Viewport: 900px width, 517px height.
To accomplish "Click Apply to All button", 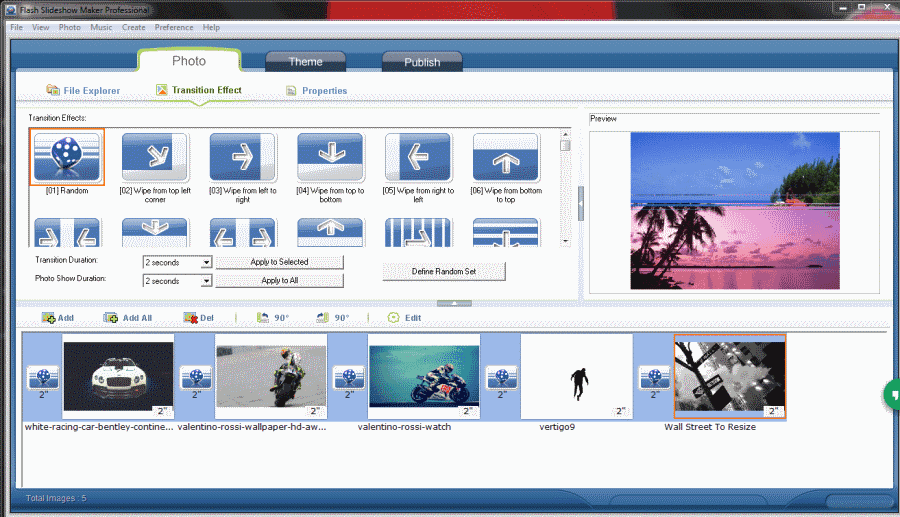I will tap(280, 280).
